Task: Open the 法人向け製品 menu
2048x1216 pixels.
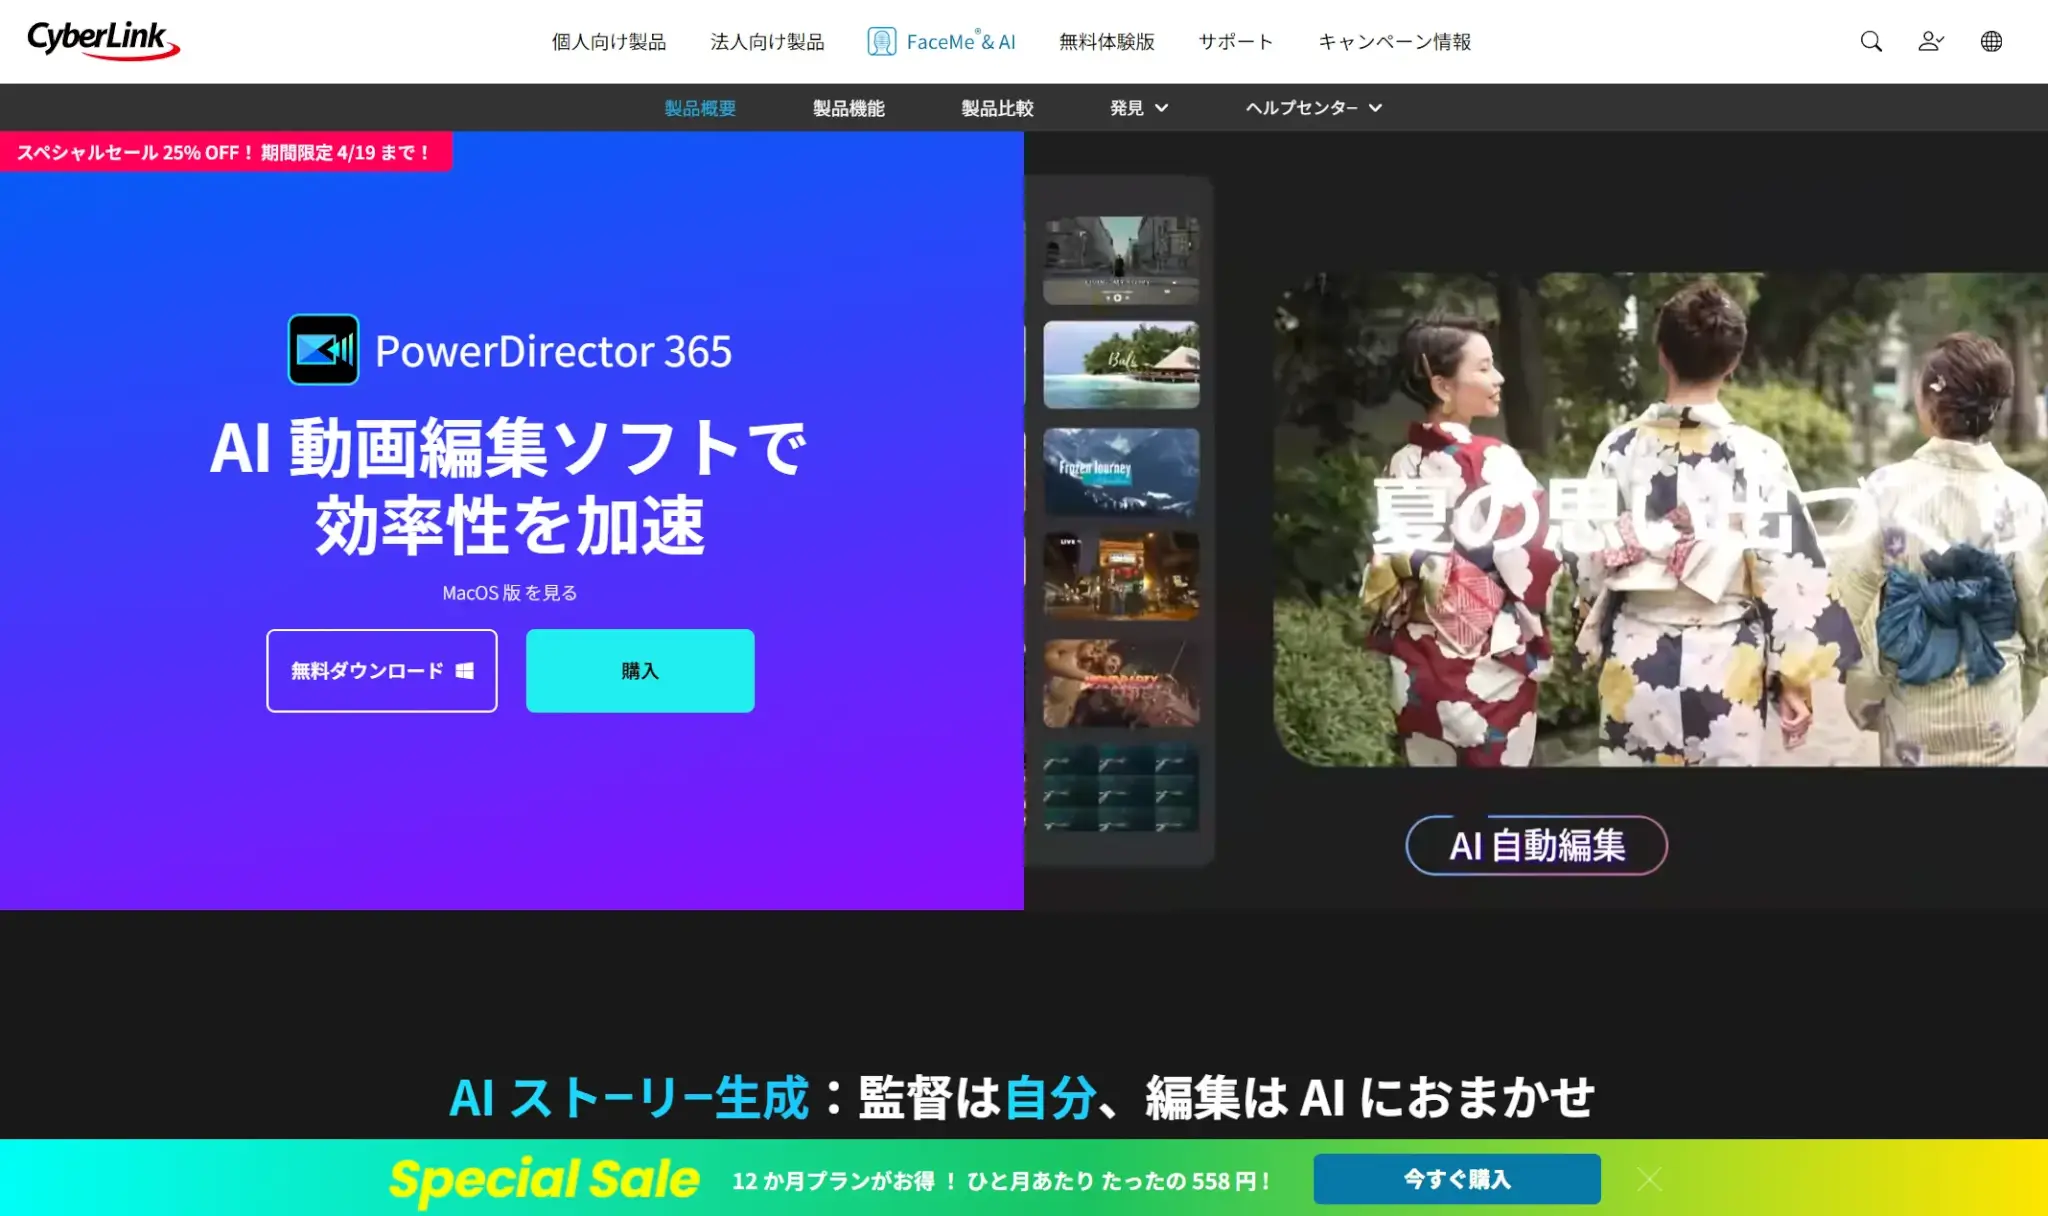Action: [767, 41]
